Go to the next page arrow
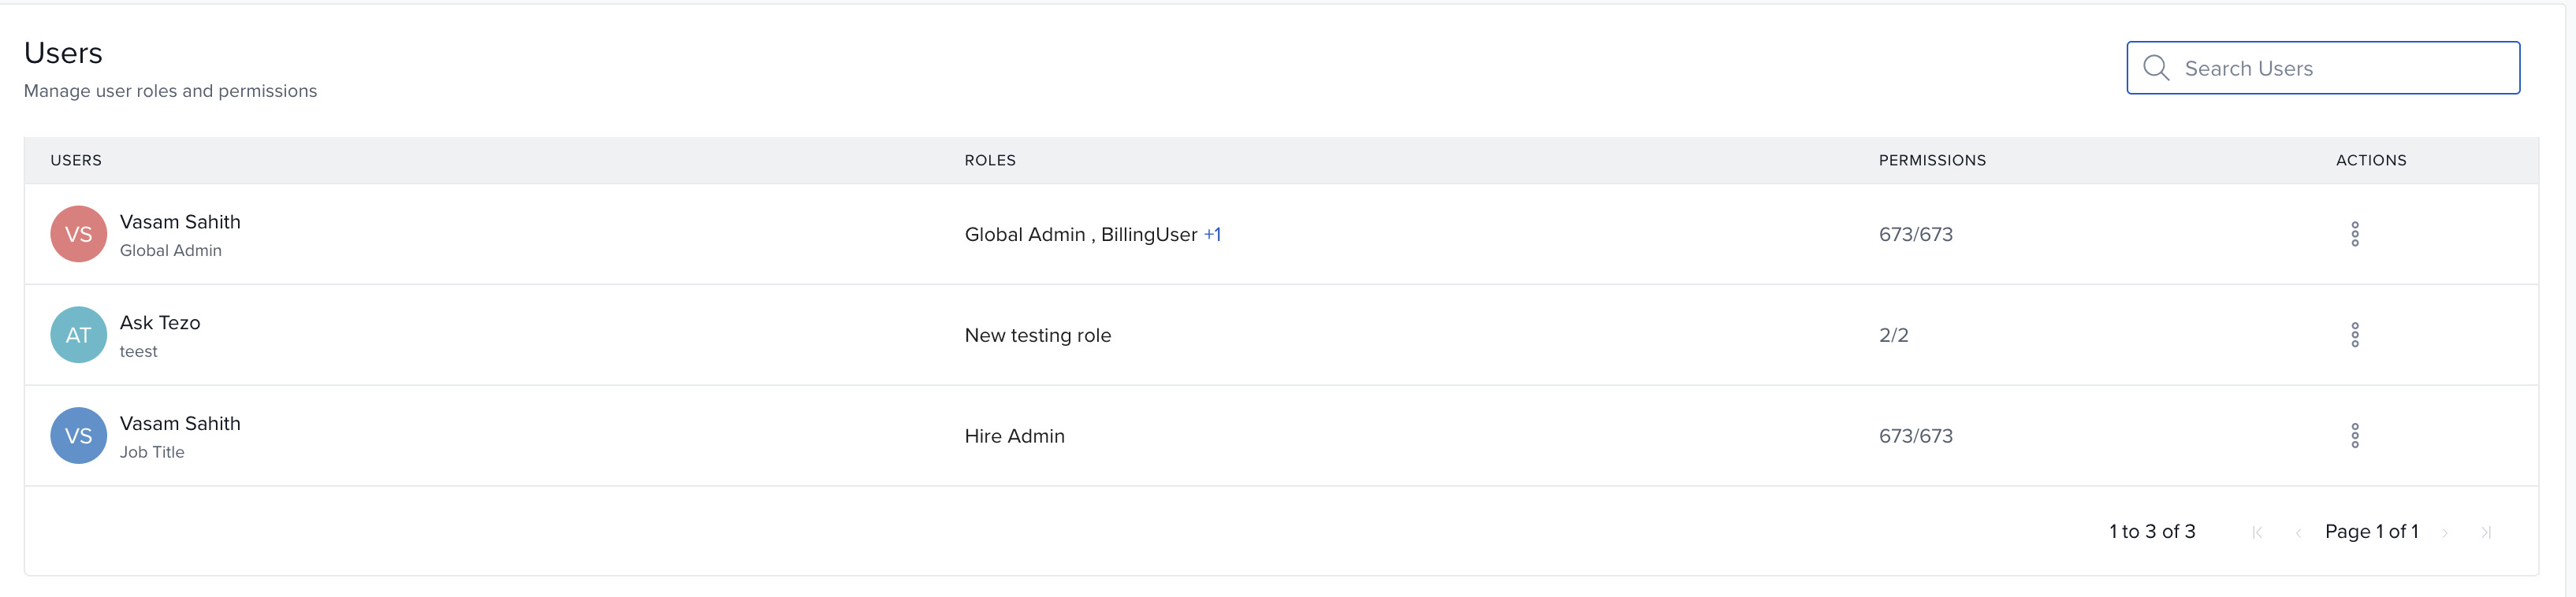The width and height of the screenshot is (2576, 597). click(x=2445, y=532)
